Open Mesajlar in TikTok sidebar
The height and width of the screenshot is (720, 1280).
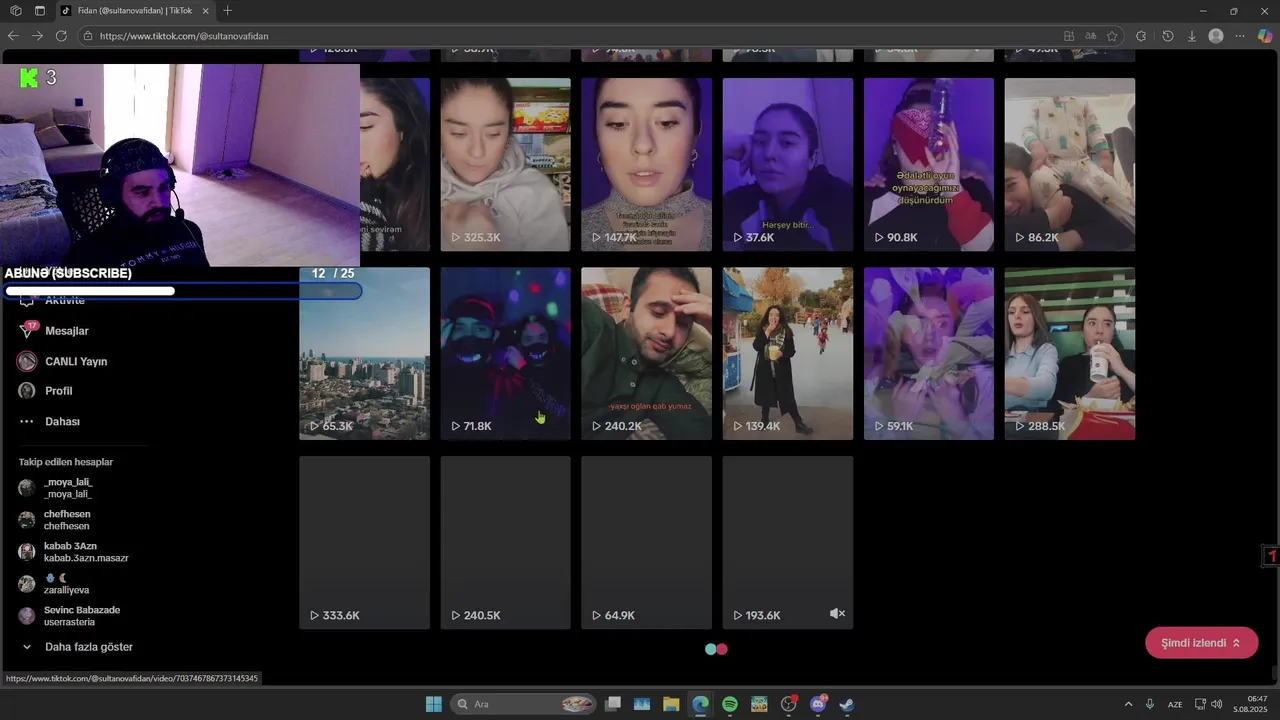point(67,331)
